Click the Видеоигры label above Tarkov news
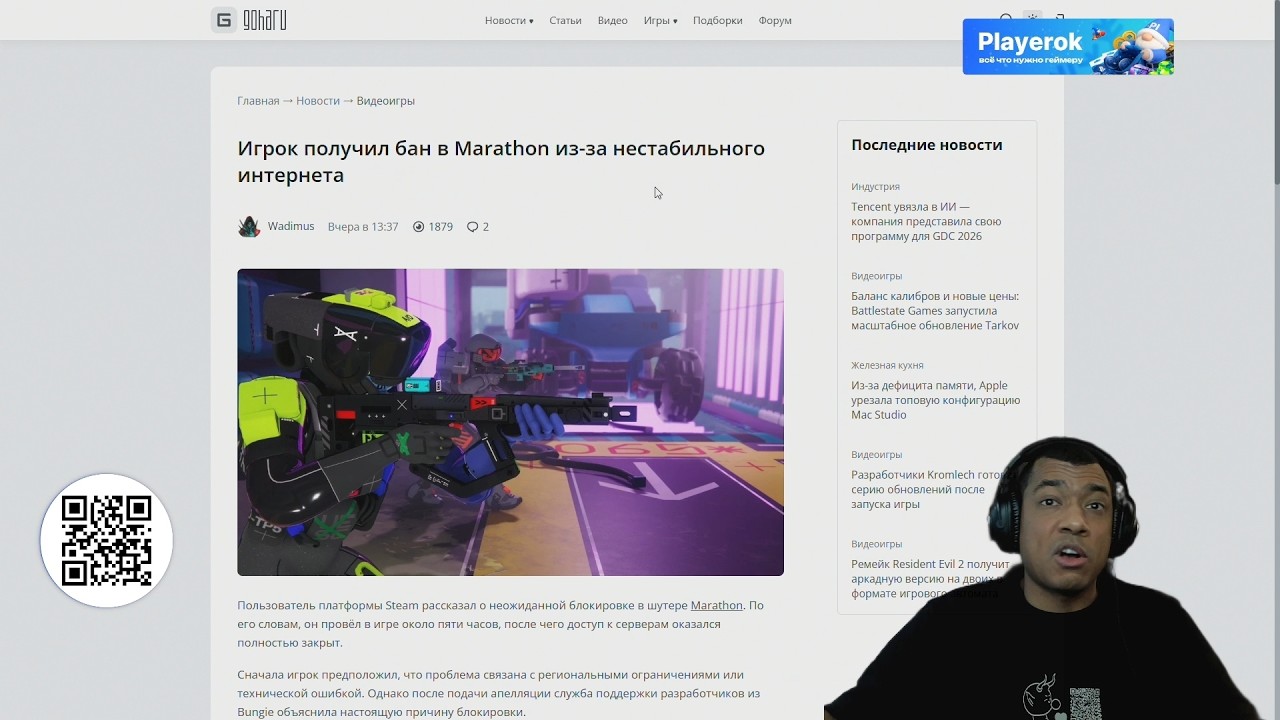The width and height of the screenshot is (1280, 720). click(x=876, y=276)
